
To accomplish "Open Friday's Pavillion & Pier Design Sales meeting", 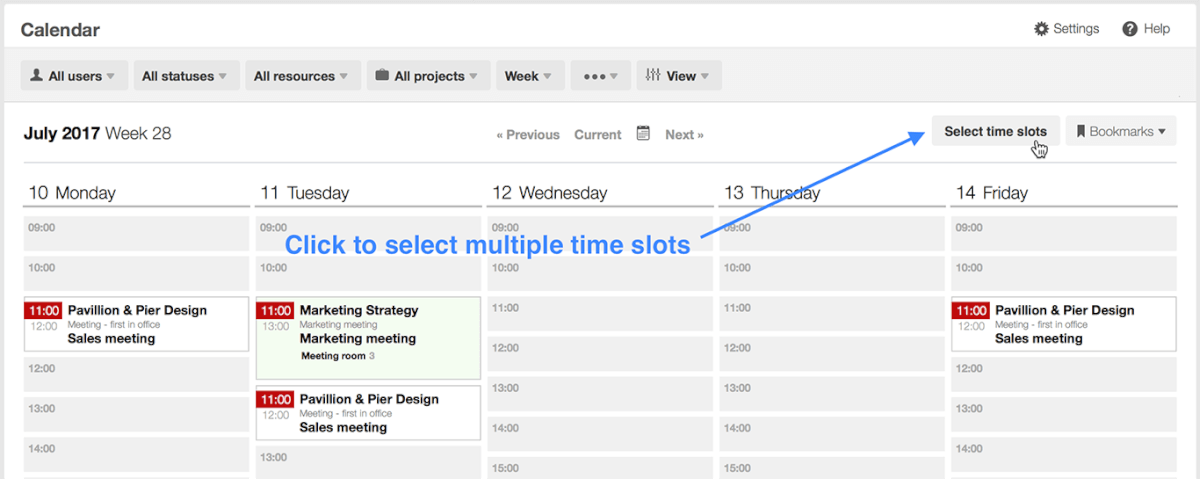I will coord(1064,324).
